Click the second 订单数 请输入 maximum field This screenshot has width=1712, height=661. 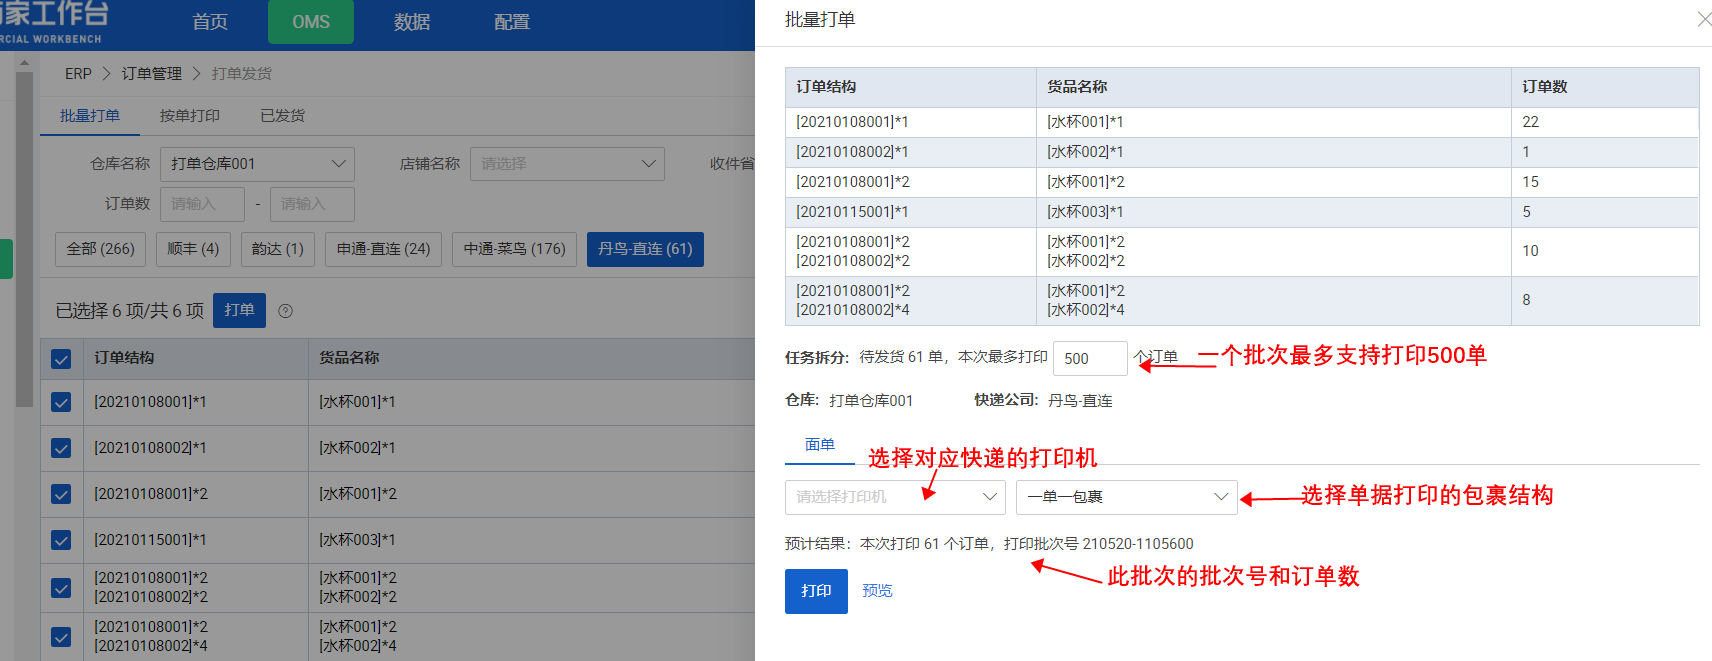tap(312, 204)
